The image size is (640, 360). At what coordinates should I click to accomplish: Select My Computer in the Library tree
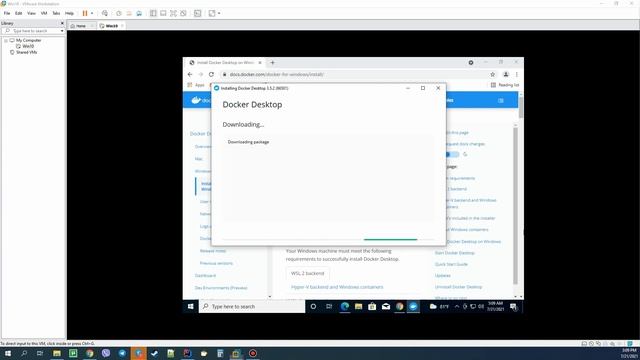coord(29,40)
